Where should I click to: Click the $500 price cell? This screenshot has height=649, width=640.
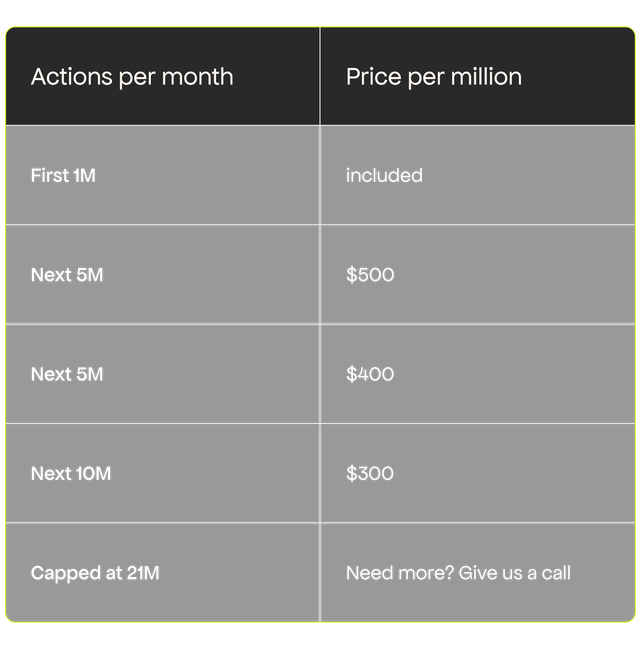point(370,274)
